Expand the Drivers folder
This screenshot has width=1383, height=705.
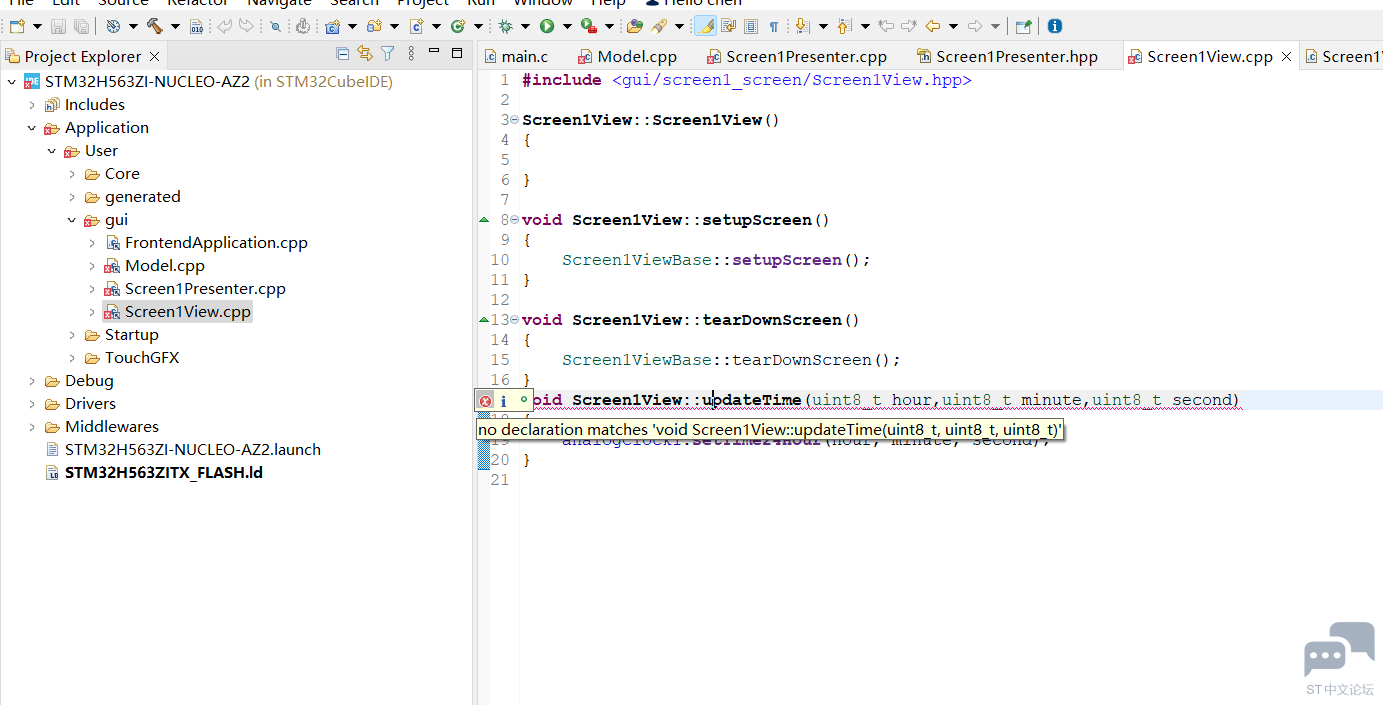(x=32, y=404)
